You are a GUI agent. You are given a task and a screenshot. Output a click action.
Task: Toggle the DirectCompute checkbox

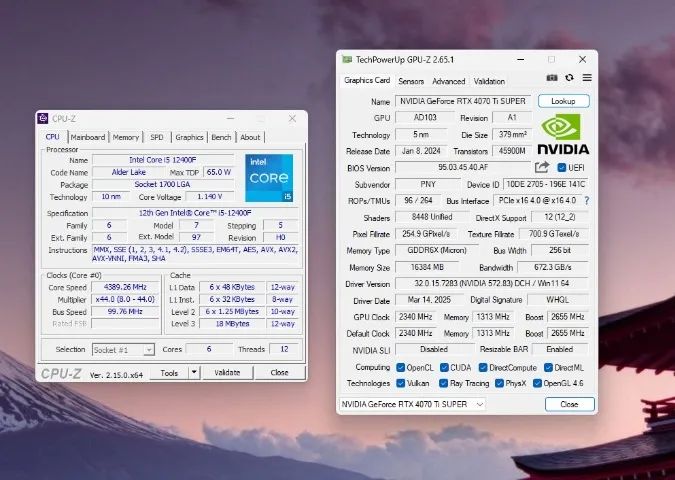point(483,368)
